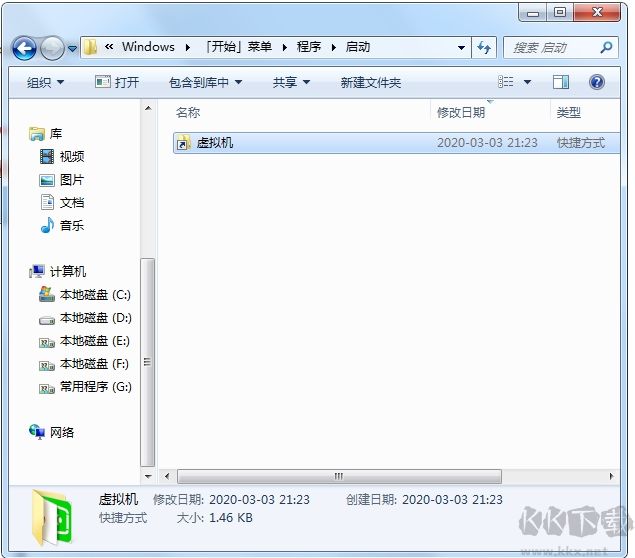Select the 虚拟机 shortcut file
The image size is (635, 558).
click(396, 143)
